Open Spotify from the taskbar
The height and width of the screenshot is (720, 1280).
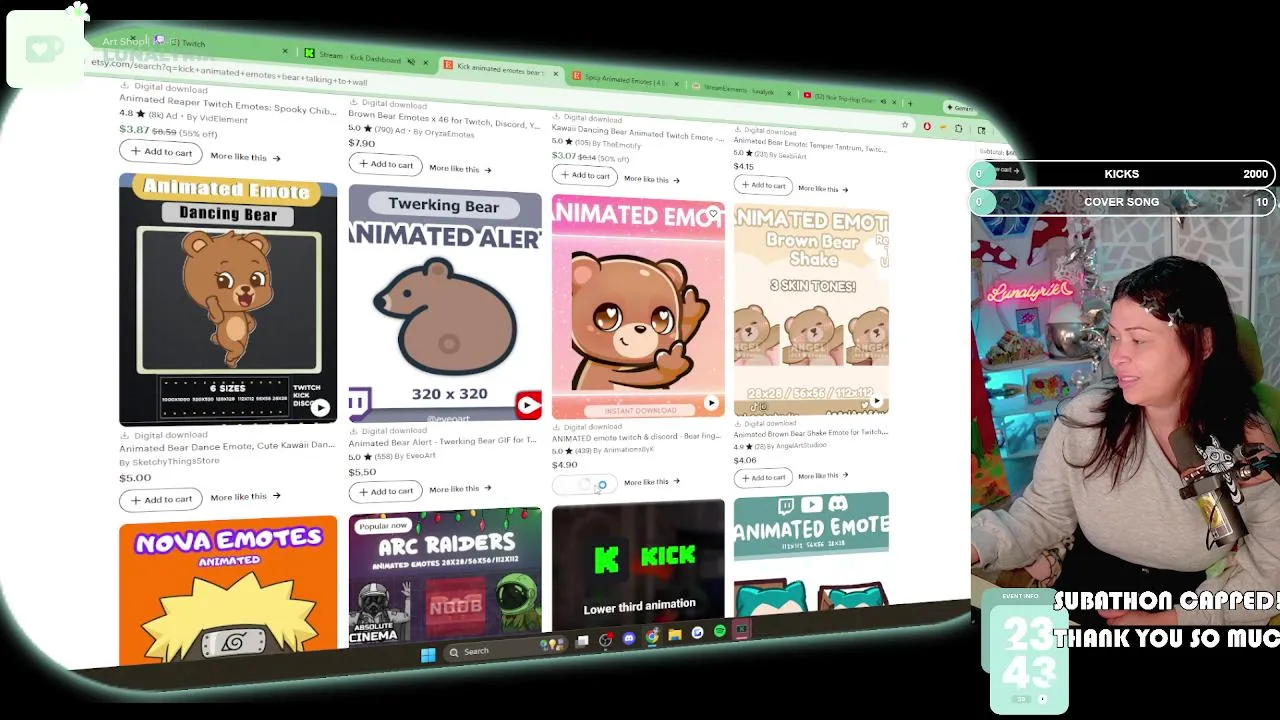click(x=720, y=631)
